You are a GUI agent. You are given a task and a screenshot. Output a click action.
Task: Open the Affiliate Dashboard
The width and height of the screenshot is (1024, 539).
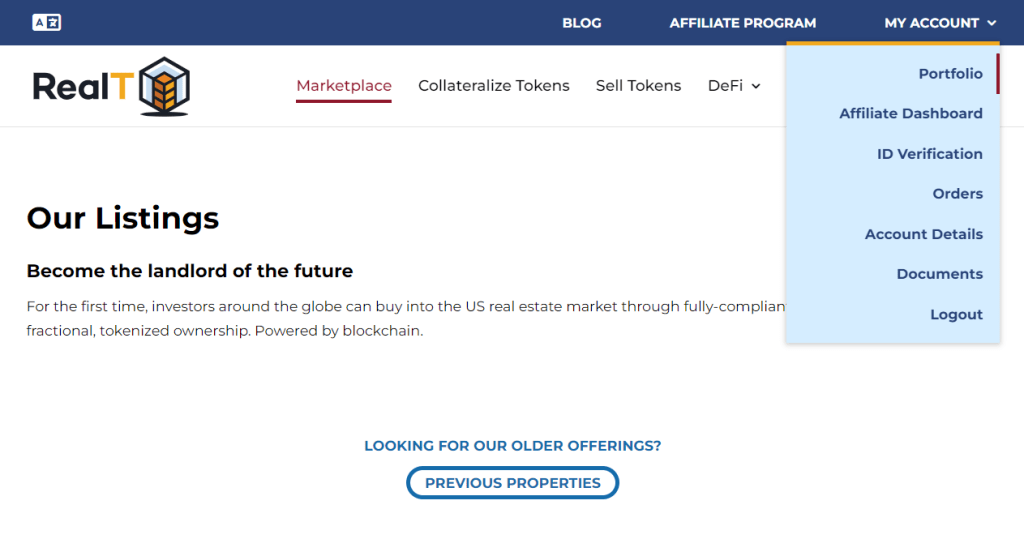tap(910, 113)
